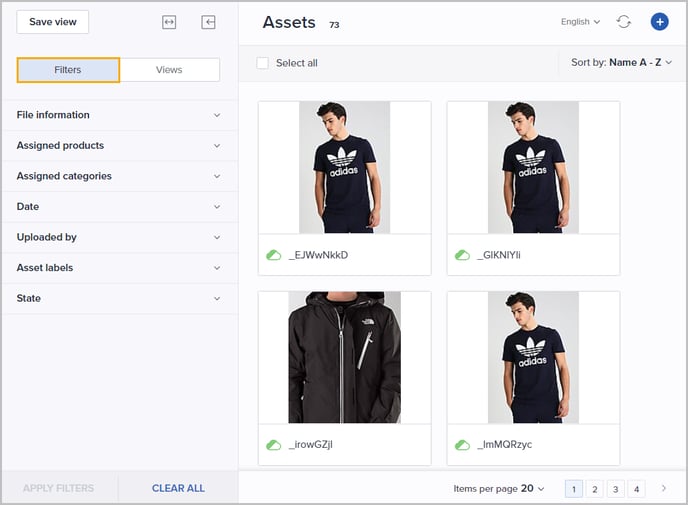Click the expand panel width icon
This screenshot has width=688, height=505.
(169, 22)
